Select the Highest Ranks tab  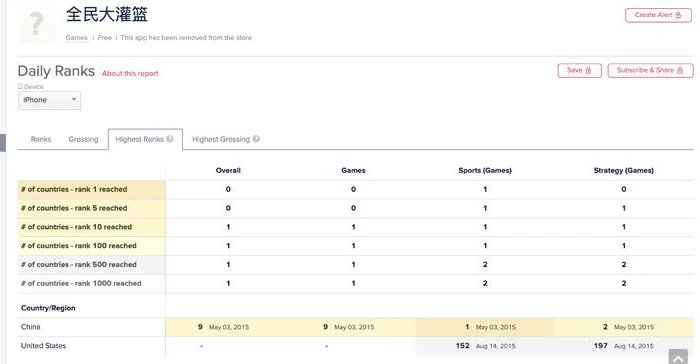145,139
